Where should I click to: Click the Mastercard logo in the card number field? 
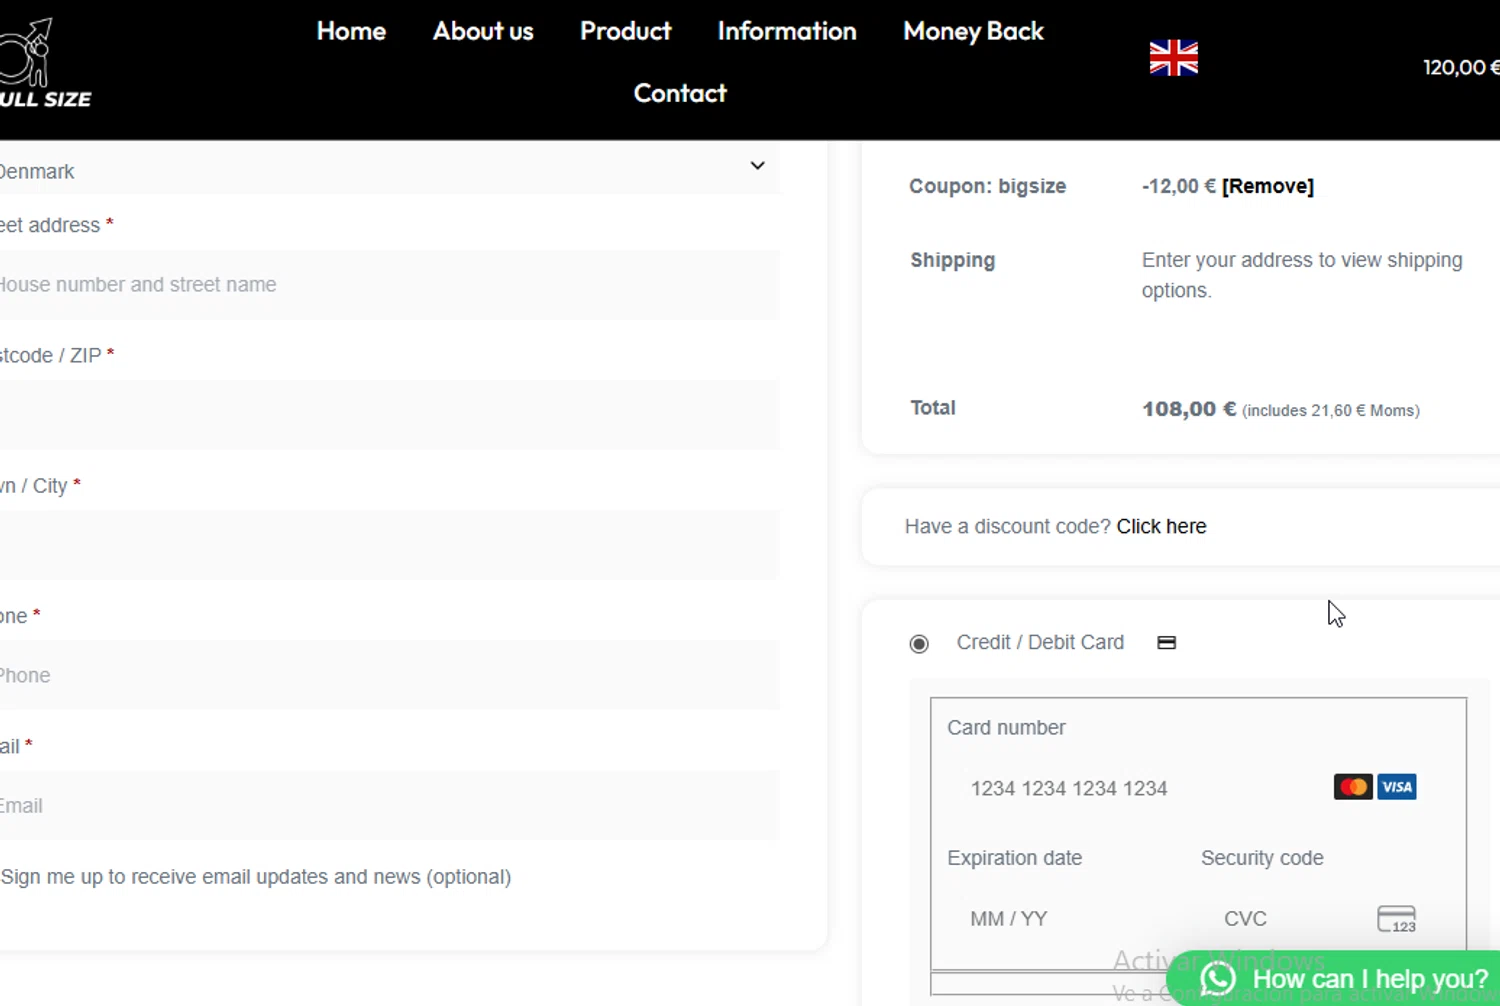click(x=1353, y=787)
